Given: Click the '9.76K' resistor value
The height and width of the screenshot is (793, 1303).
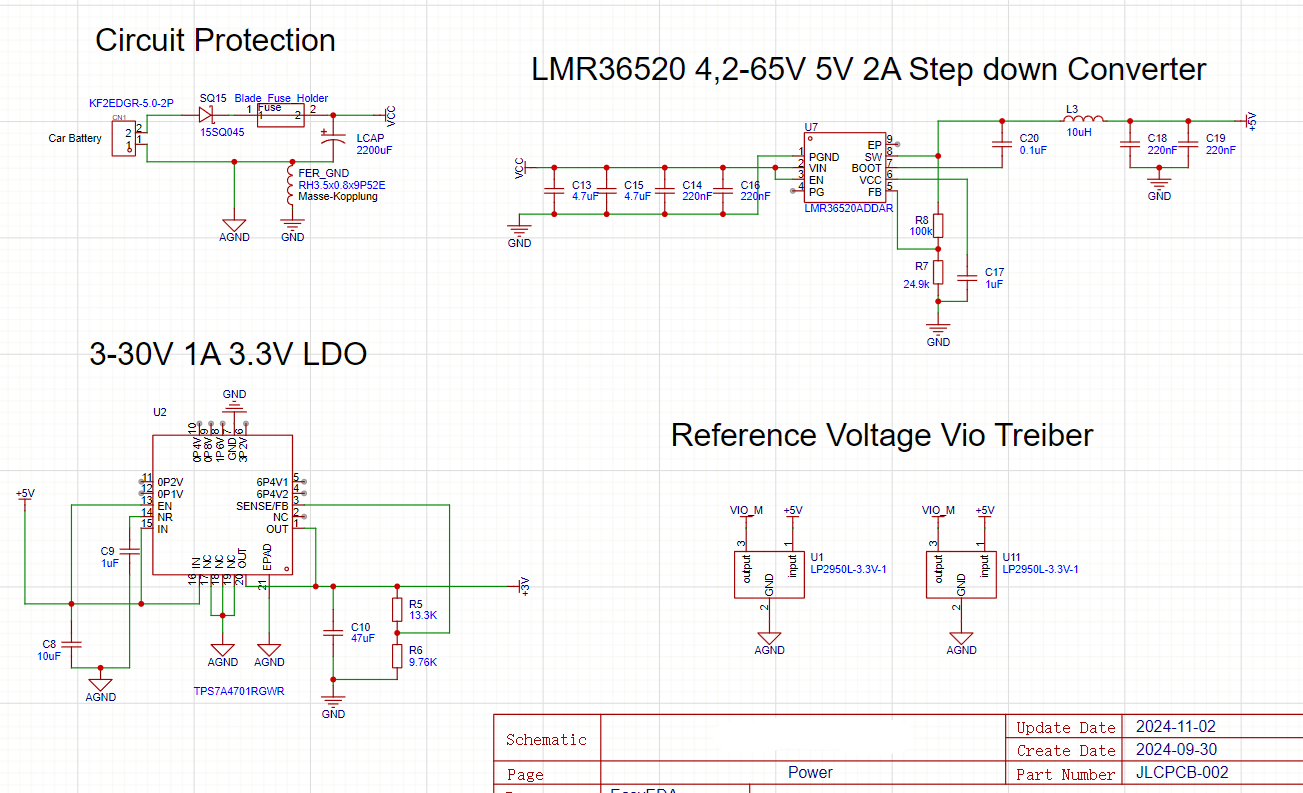Looking at the screenshot, I should point(423,662).
